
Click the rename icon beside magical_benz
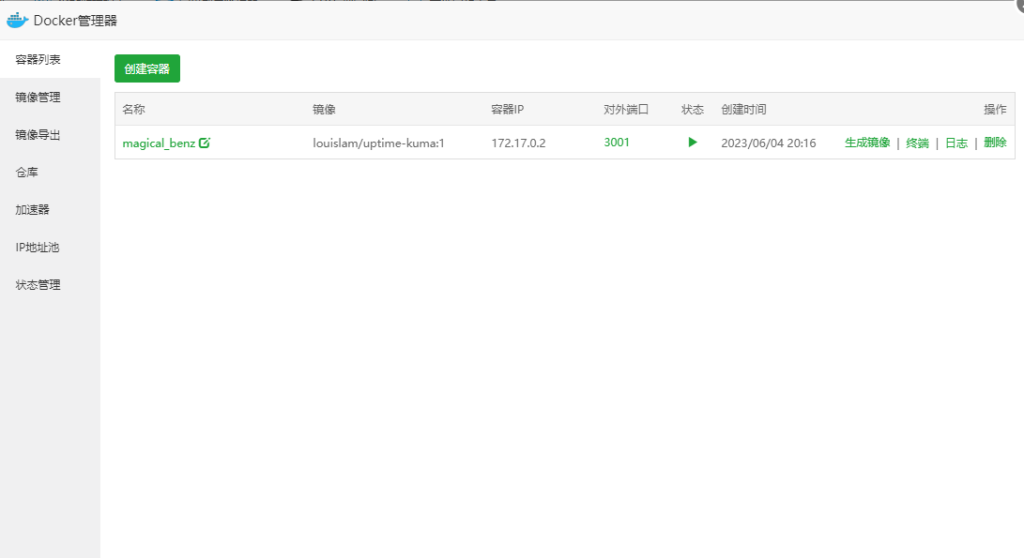click(205, 143)
